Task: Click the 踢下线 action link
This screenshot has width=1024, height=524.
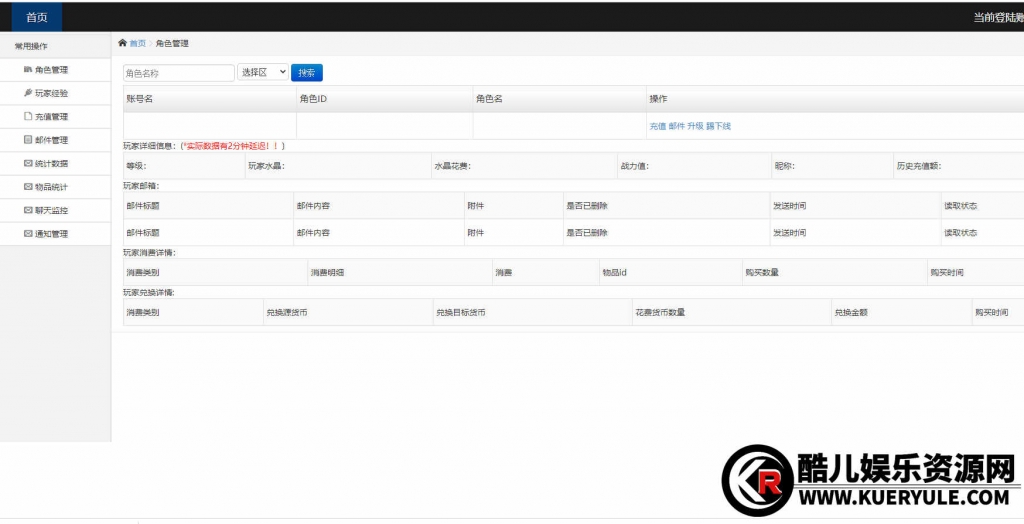Action: coord(718,126)
